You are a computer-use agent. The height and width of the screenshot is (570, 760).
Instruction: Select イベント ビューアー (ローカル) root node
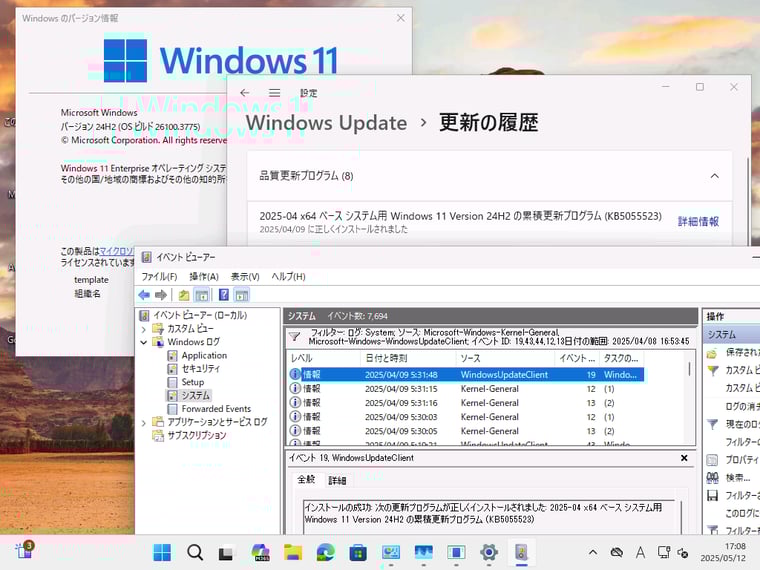tap(200, 315)
